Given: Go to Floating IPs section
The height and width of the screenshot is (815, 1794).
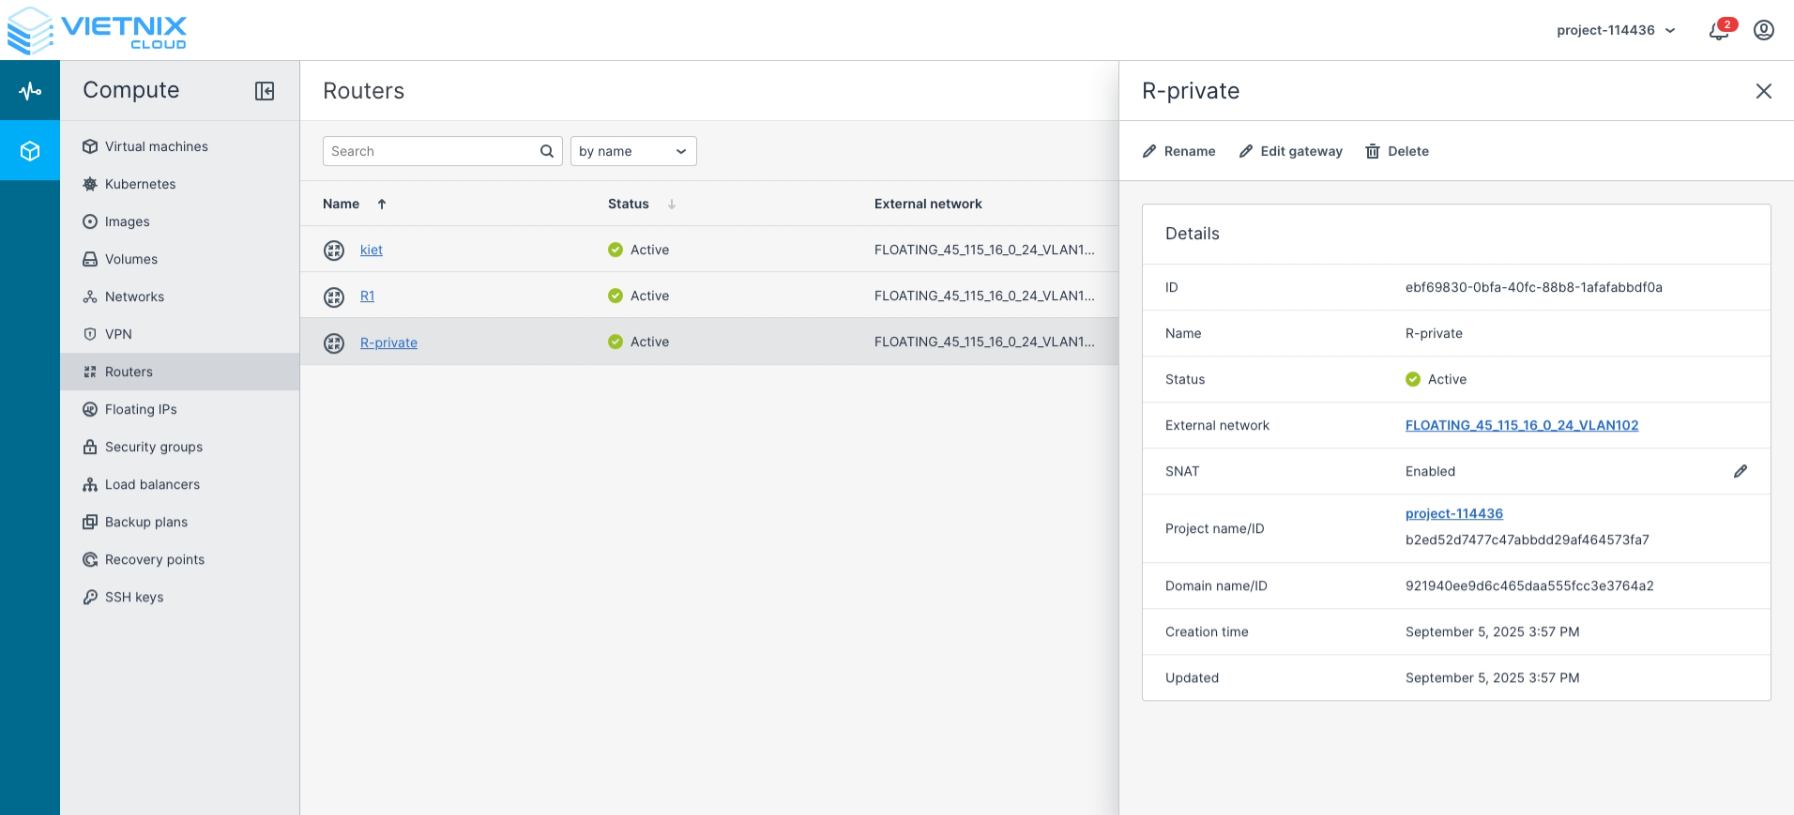Looking at the screenshot, I should point(140,409).
